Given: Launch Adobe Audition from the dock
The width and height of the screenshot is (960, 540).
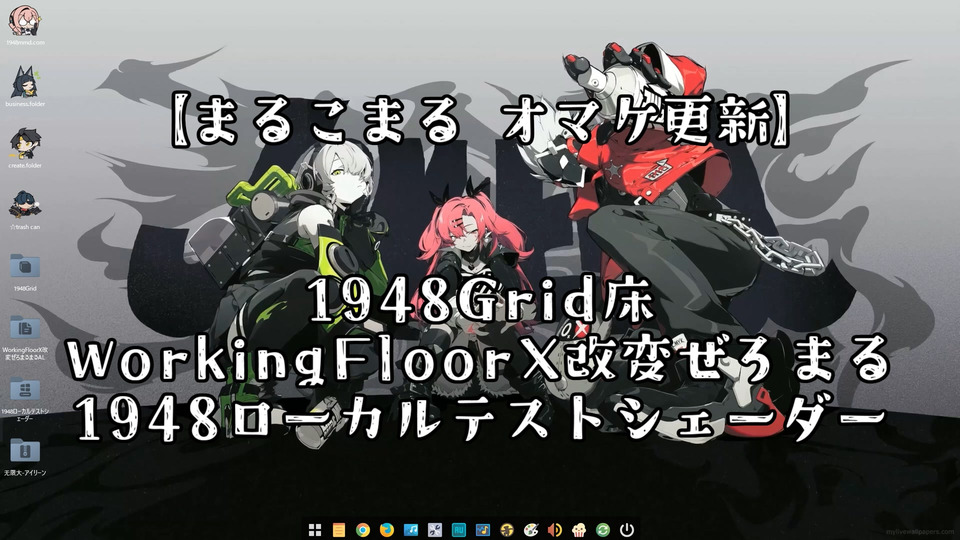Looking at the screenshot, I should pyautogui.click(x=459, y=530).
